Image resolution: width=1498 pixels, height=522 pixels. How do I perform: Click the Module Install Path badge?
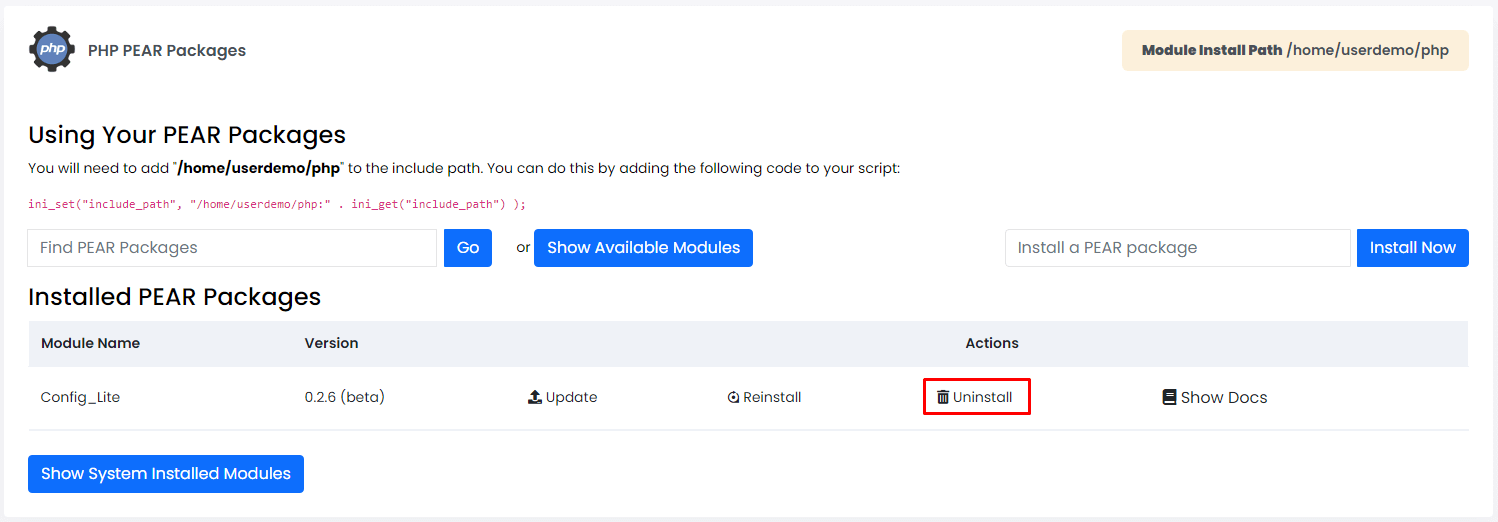click(1295, 50)
